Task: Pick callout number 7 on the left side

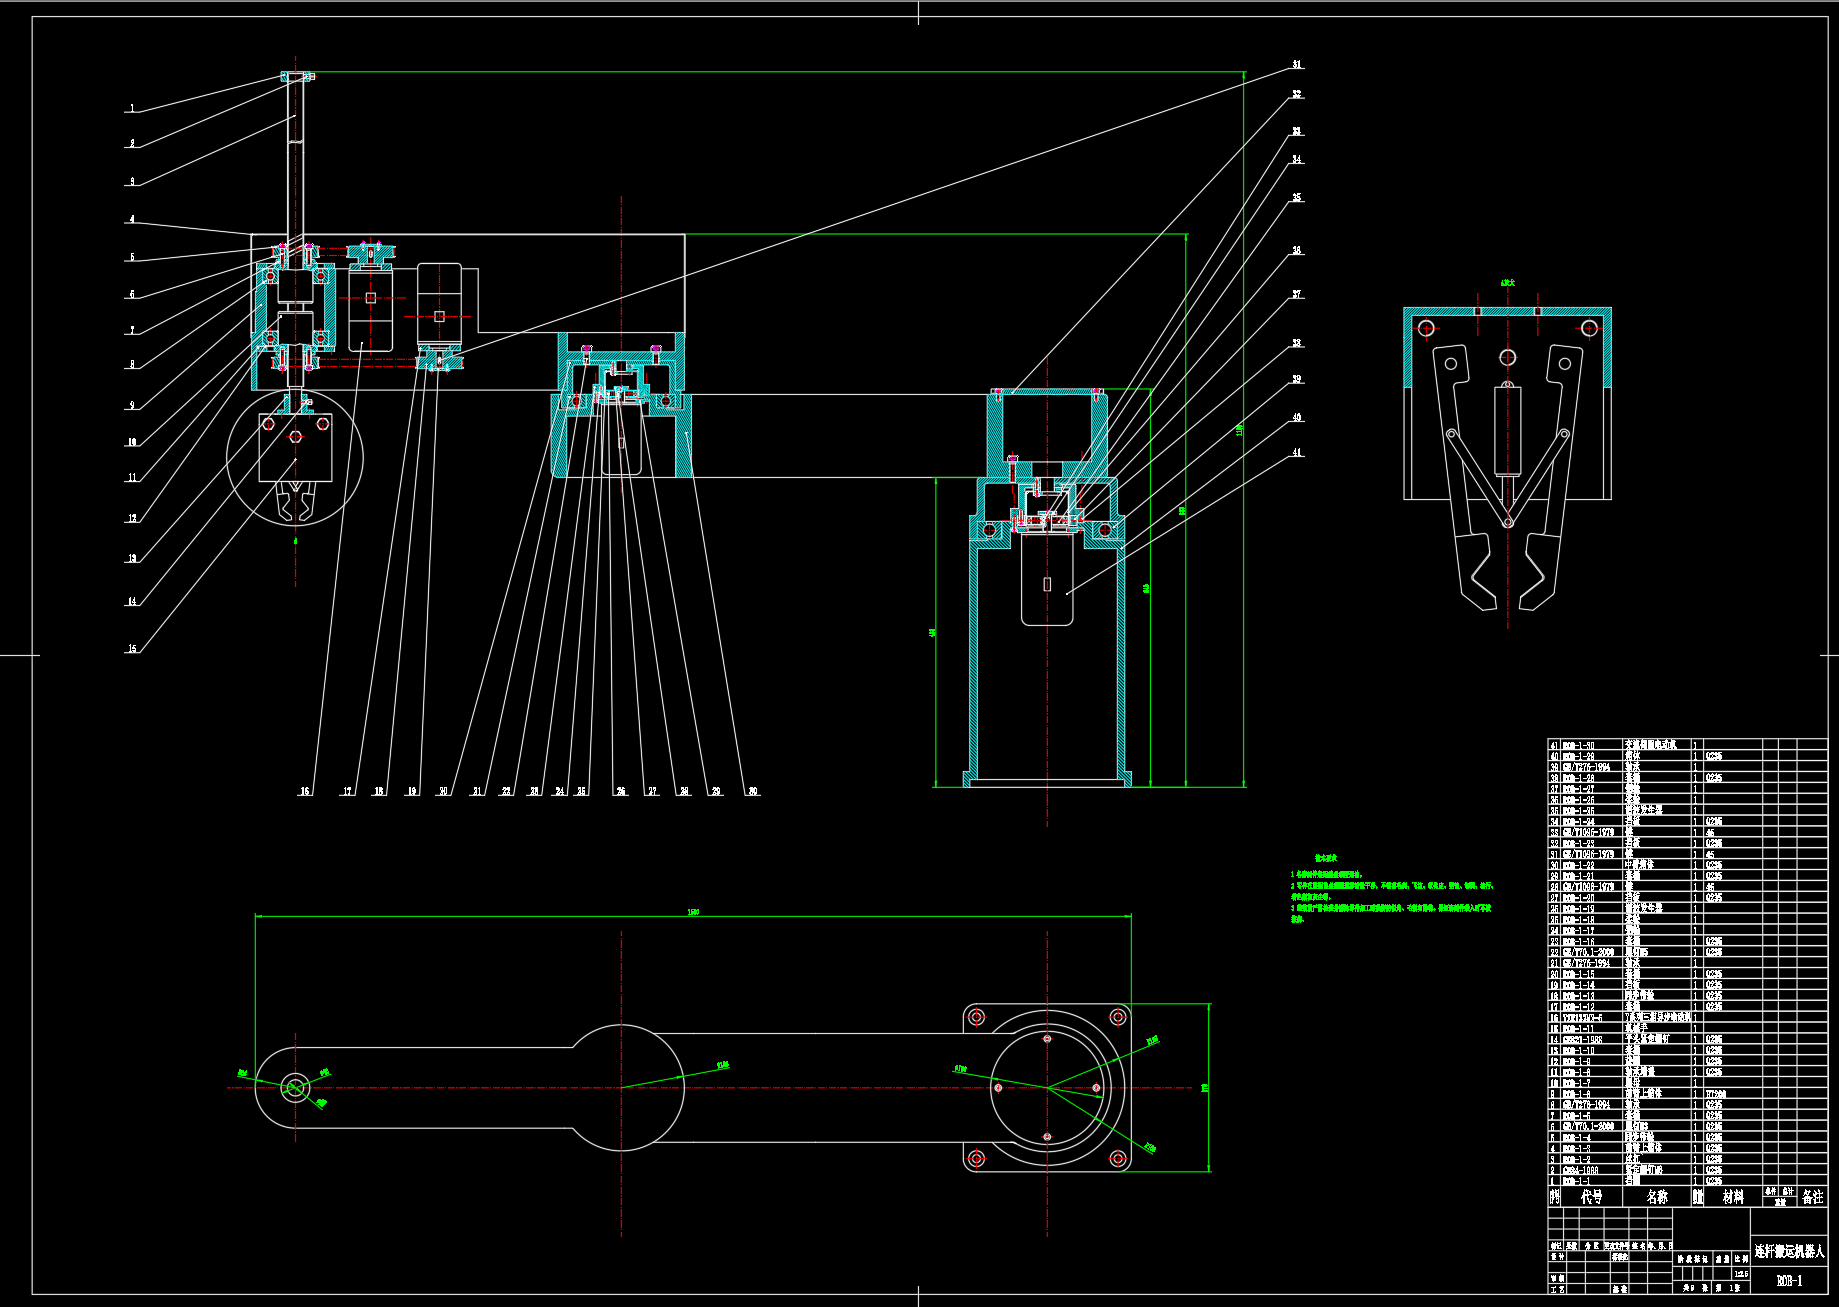Action: click(131, 330)
